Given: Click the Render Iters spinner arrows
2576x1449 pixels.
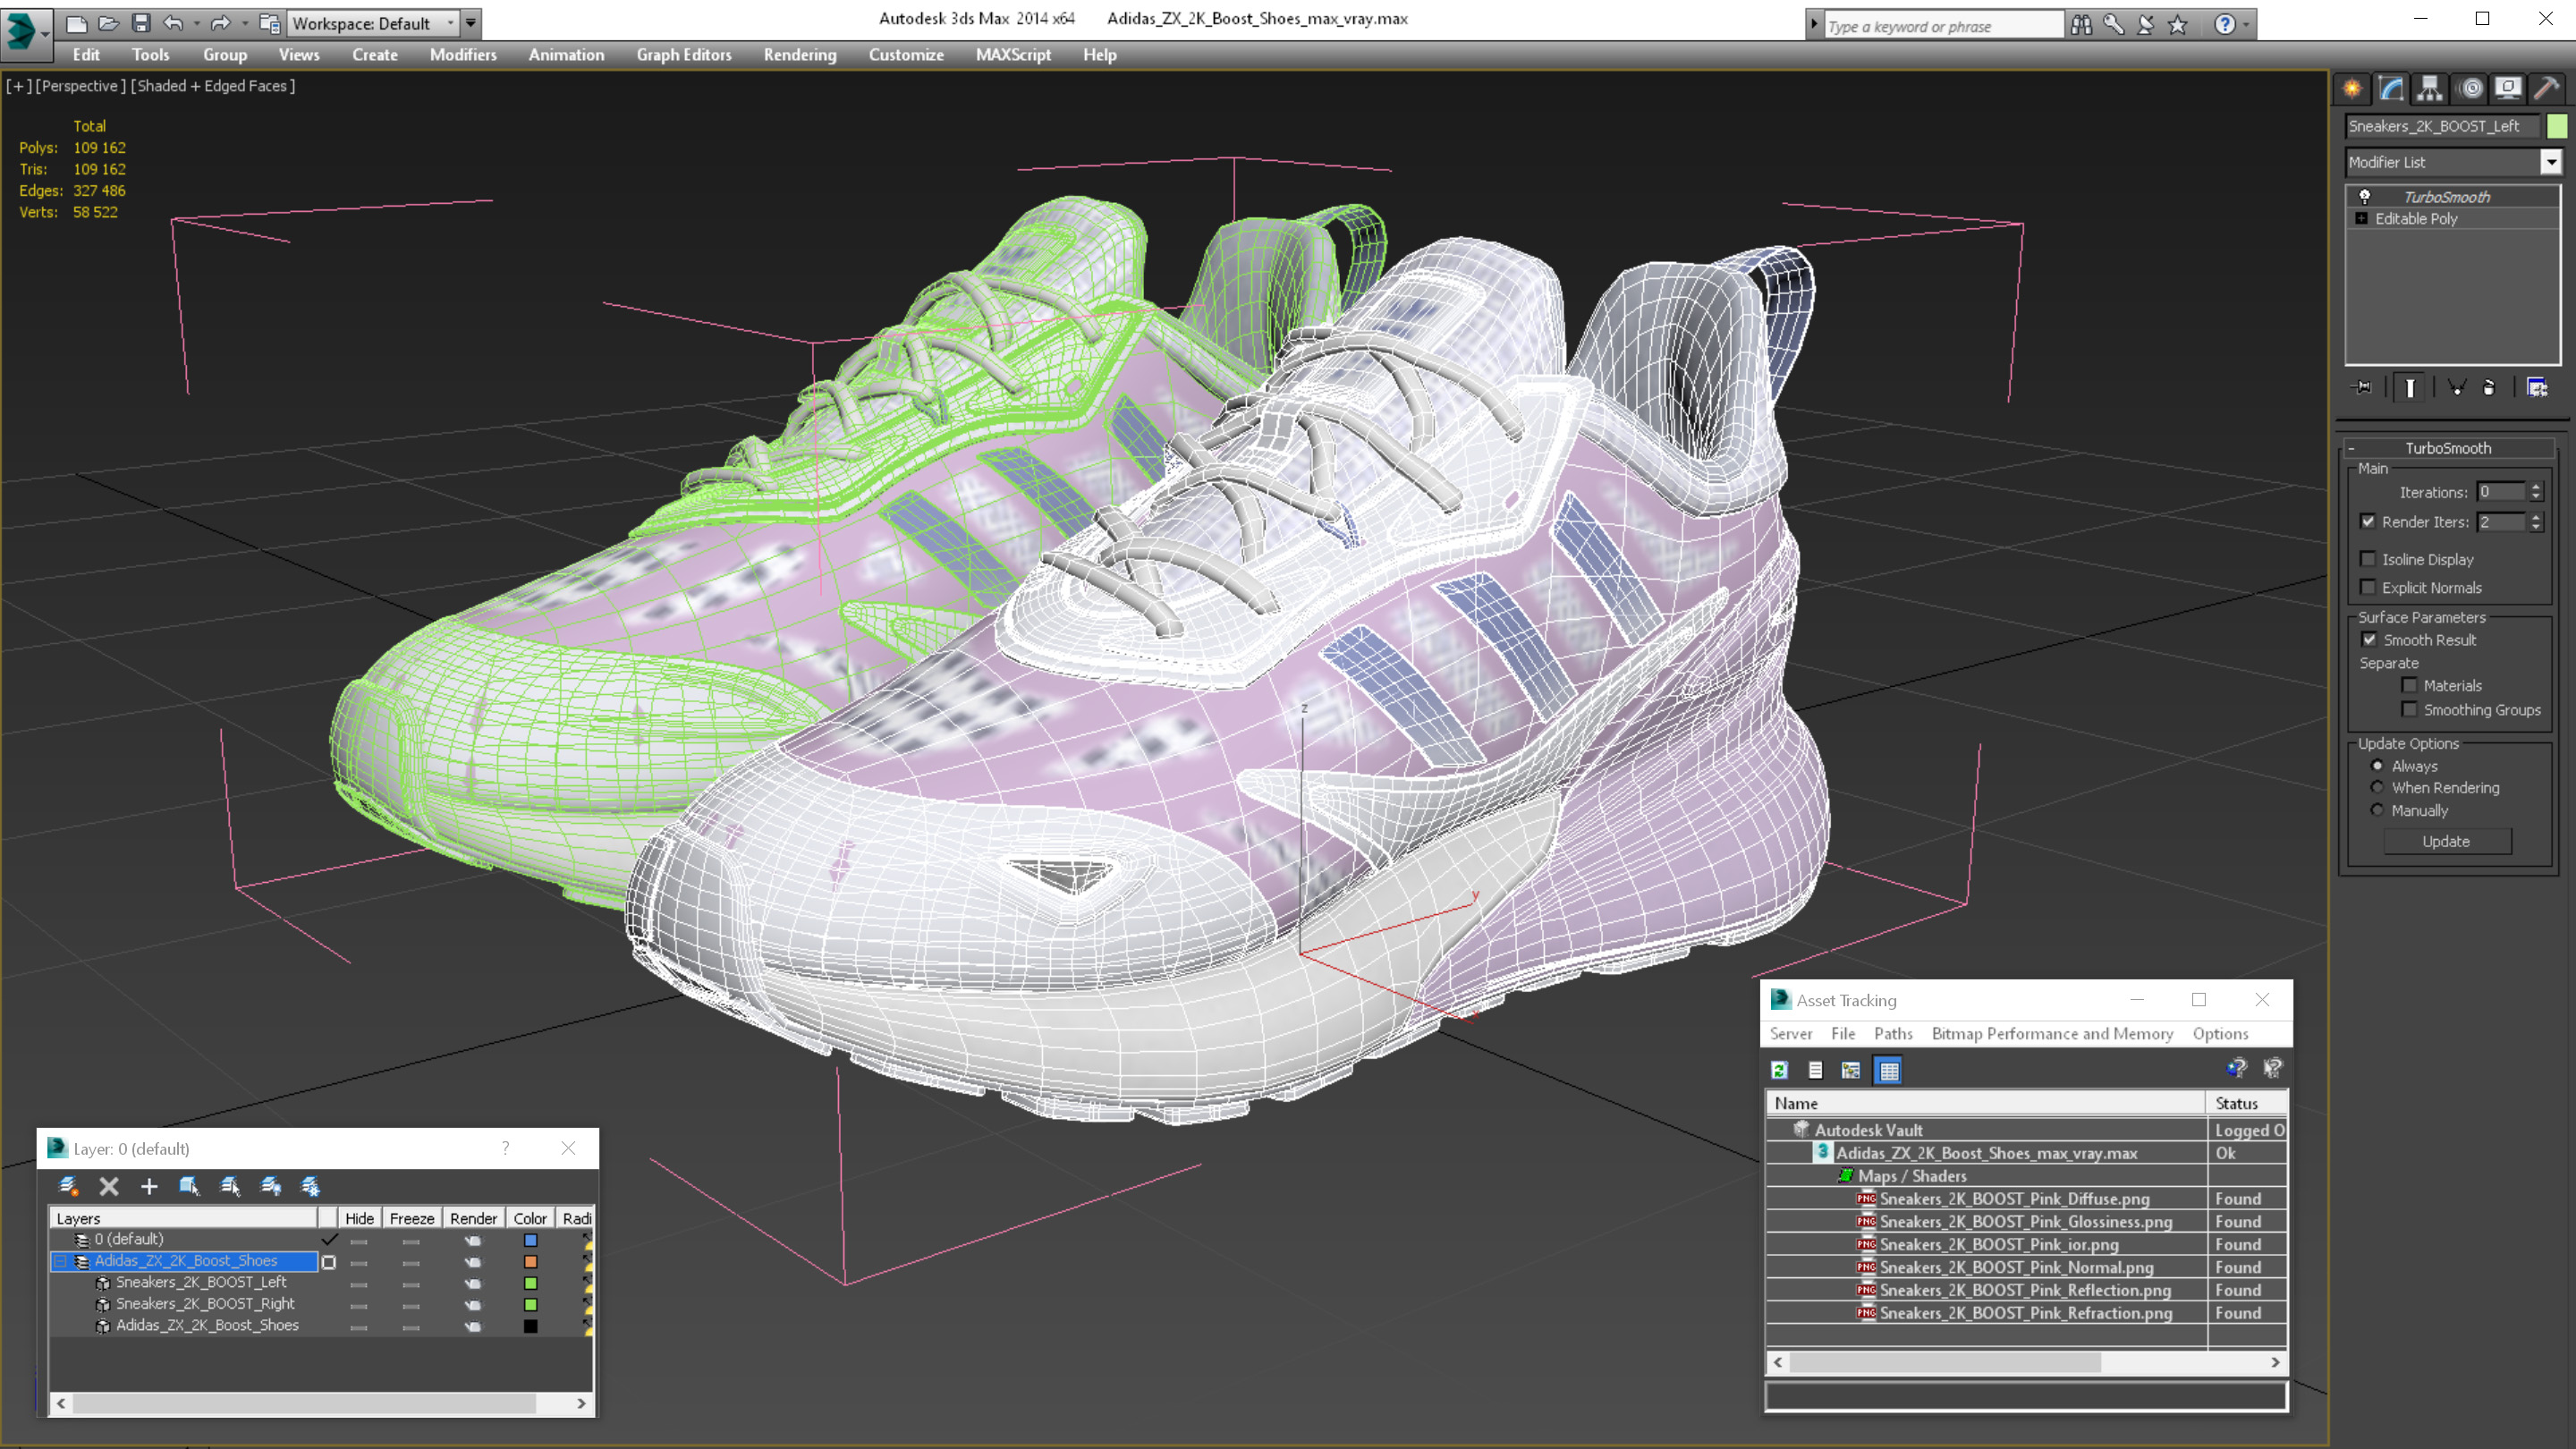Looking at the screenshot, I should 2535,521.
